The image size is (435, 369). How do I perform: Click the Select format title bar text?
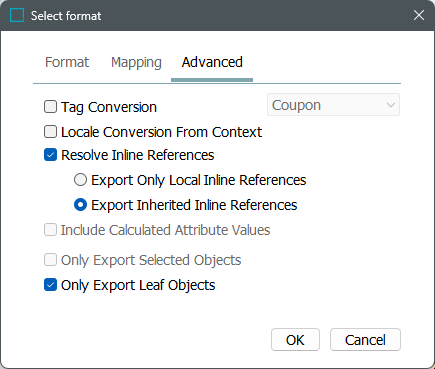point(66,16)
